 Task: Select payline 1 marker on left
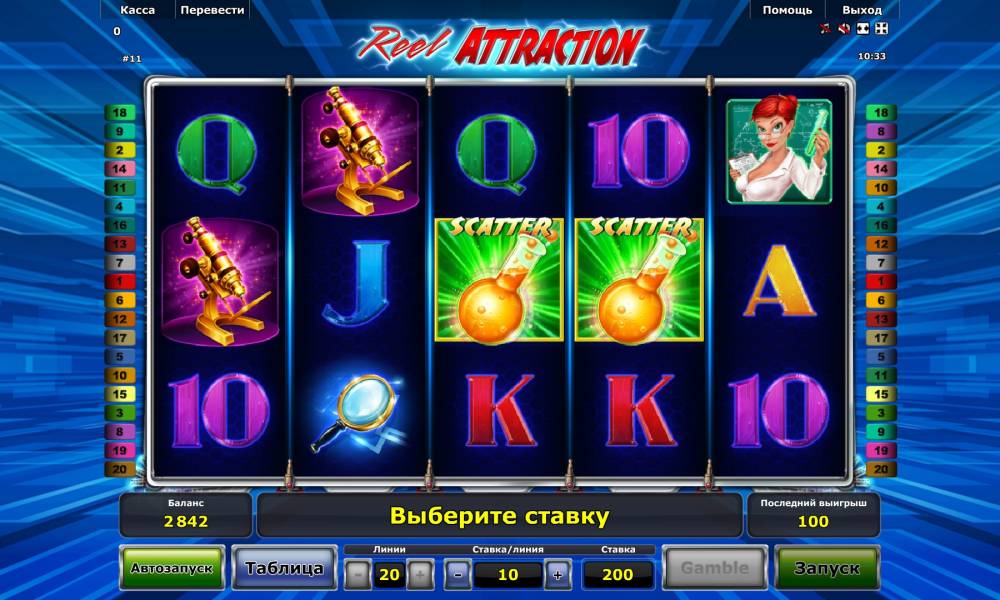point(120,281)
